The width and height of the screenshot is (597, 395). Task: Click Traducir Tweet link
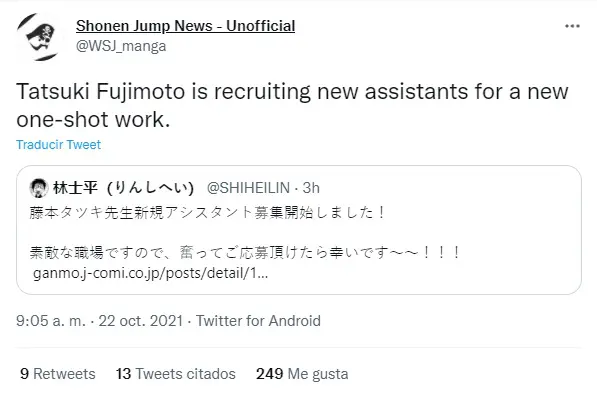[x=59, y=145]
